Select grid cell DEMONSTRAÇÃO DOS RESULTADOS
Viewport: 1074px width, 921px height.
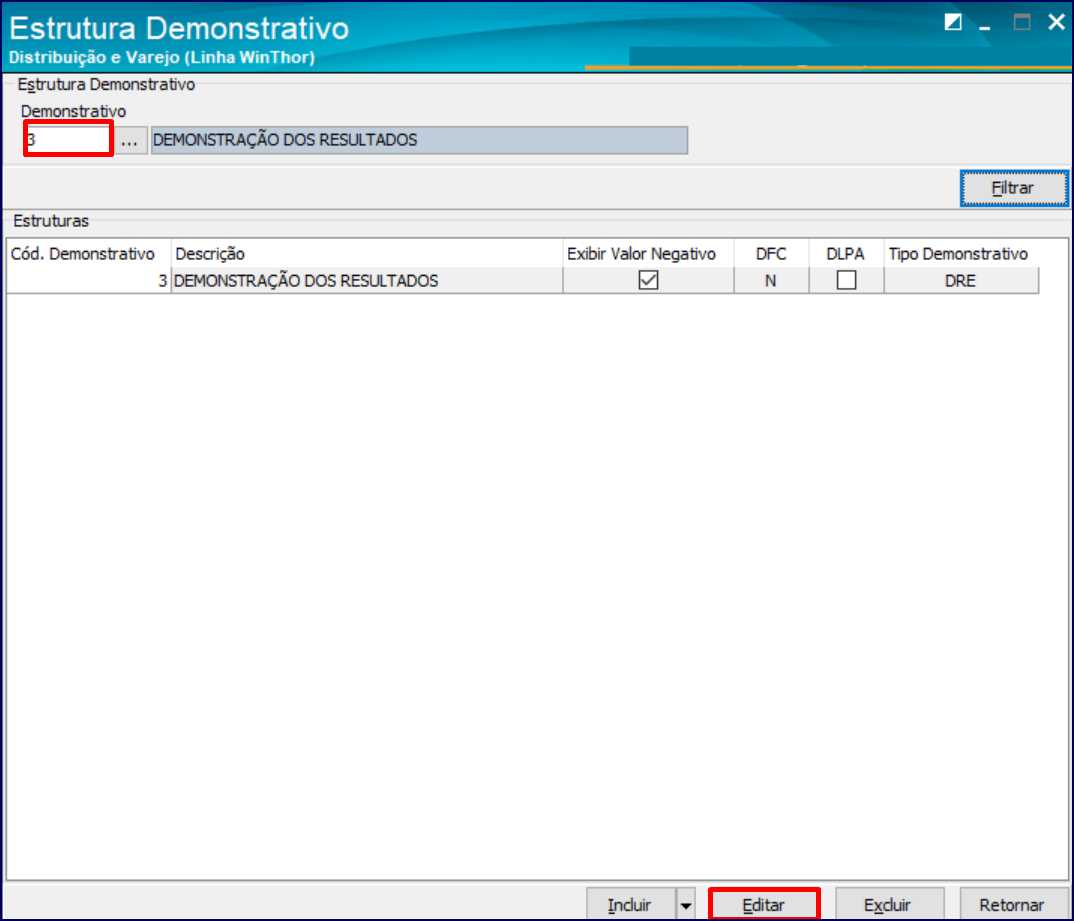(x=366, y=281)
